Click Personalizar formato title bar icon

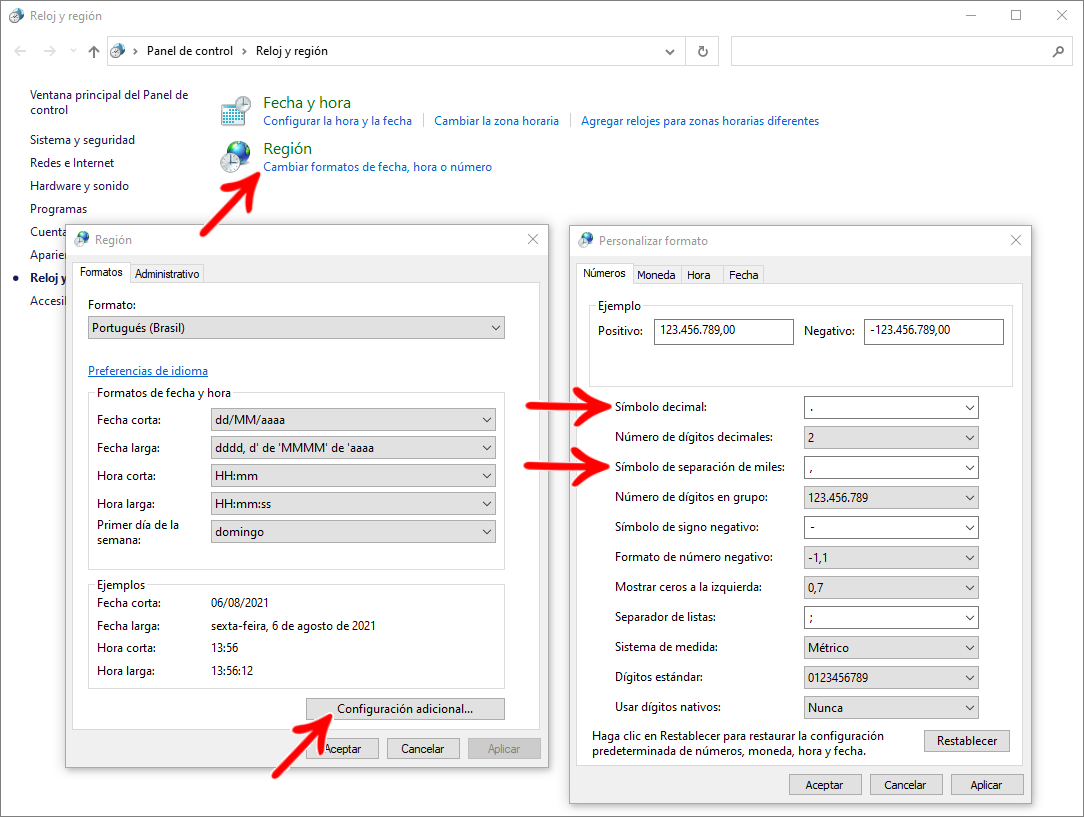(x=586, y=240)
